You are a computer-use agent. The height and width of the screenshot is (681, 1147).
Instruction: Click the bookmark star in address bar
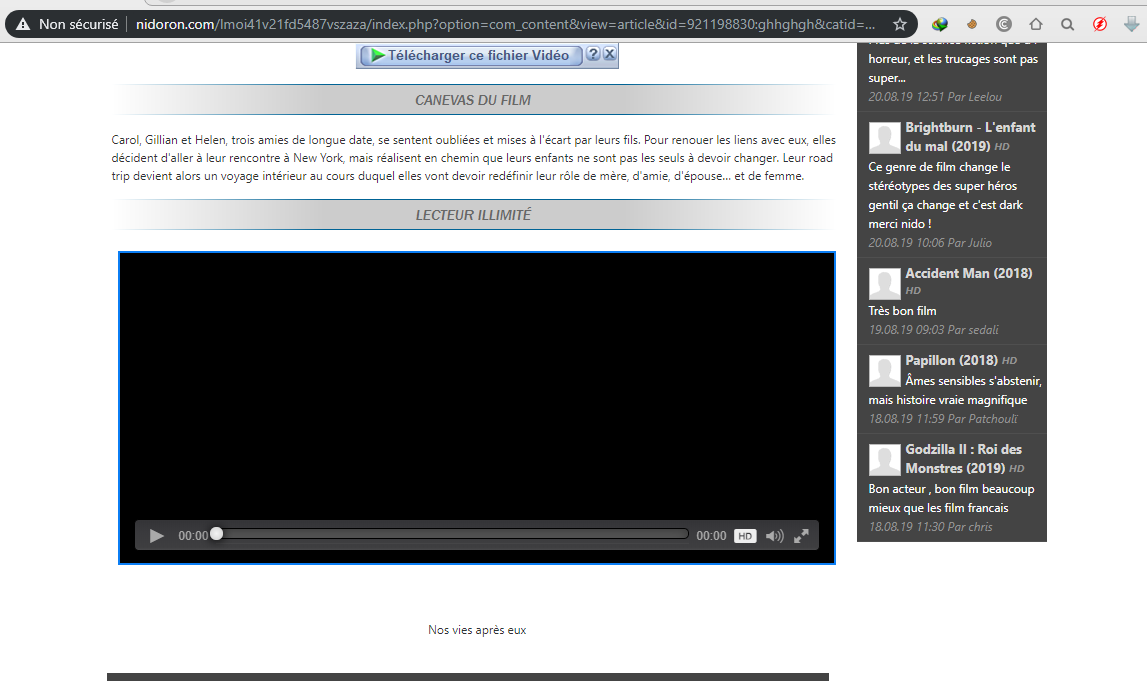(900, 24)
